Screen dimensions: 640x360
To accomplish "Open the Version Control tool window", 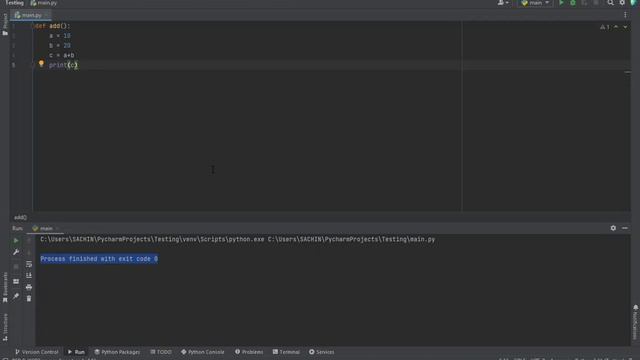I will point(37,352).
